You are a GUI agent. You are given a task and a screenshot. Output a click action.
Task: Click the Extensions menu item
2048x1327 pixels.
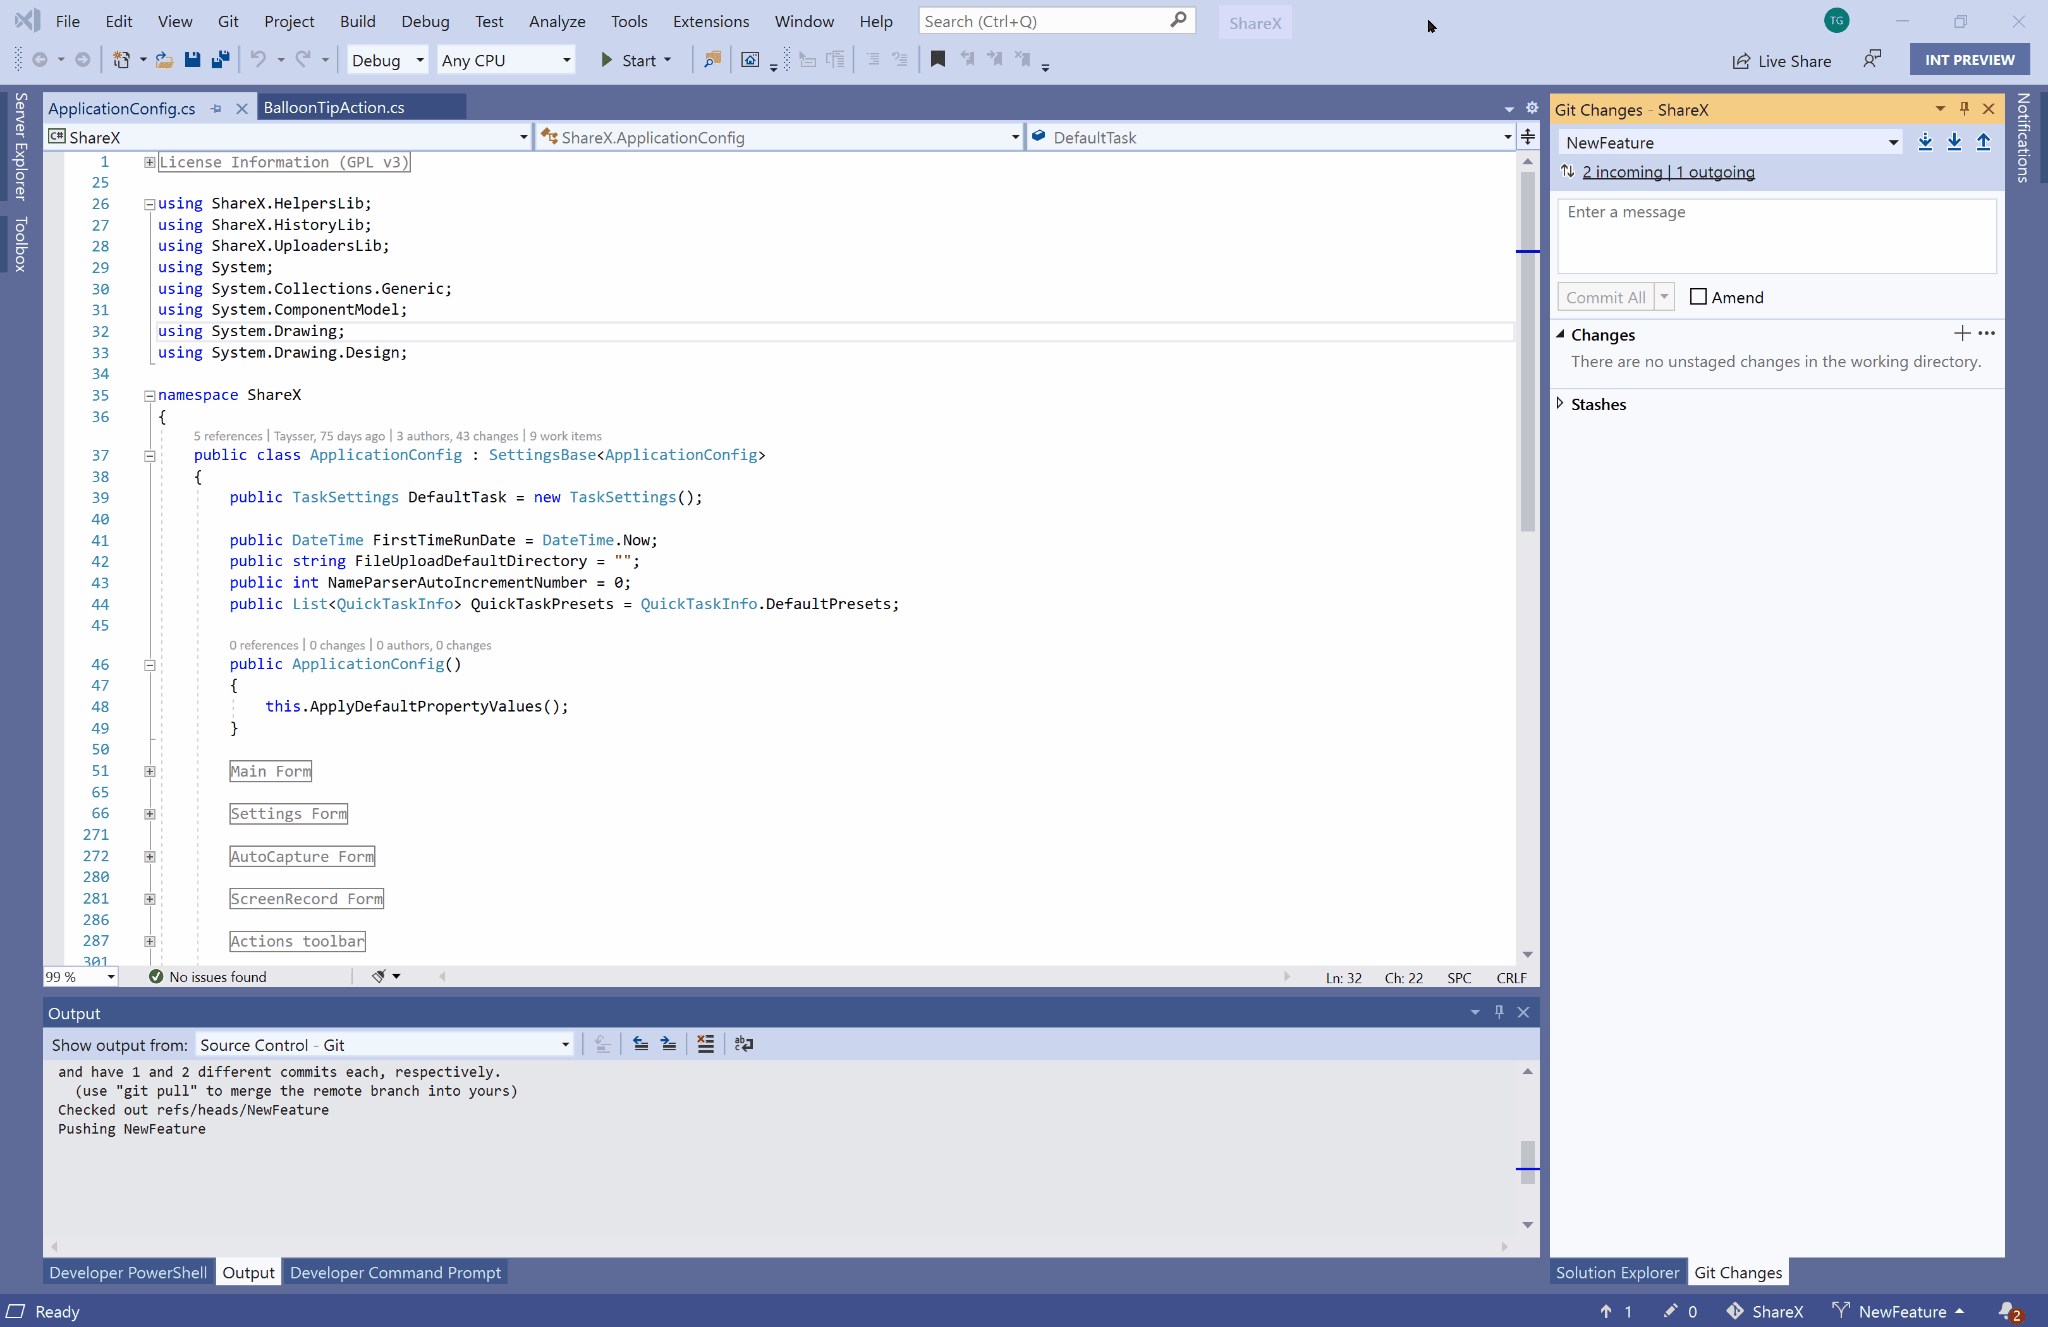tap(709, 21)
